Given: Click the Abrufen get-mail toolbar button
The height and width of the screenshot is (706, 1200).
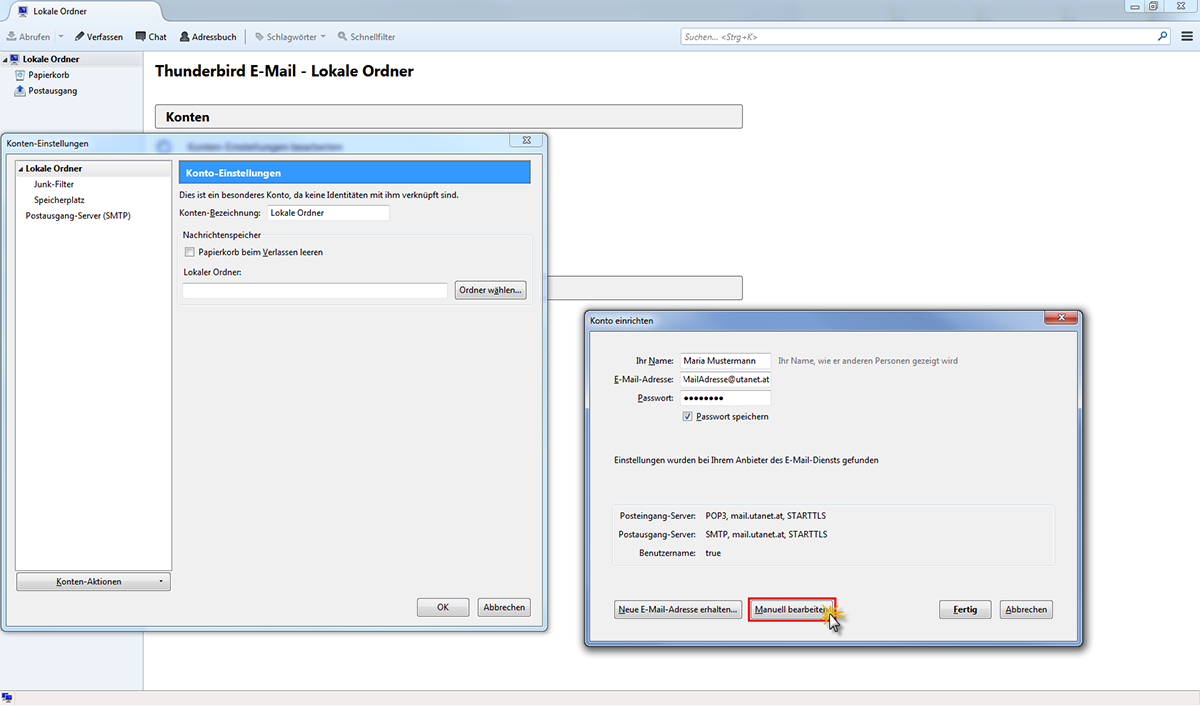Looking at the screenshot, I should click(x=28, y=37).
